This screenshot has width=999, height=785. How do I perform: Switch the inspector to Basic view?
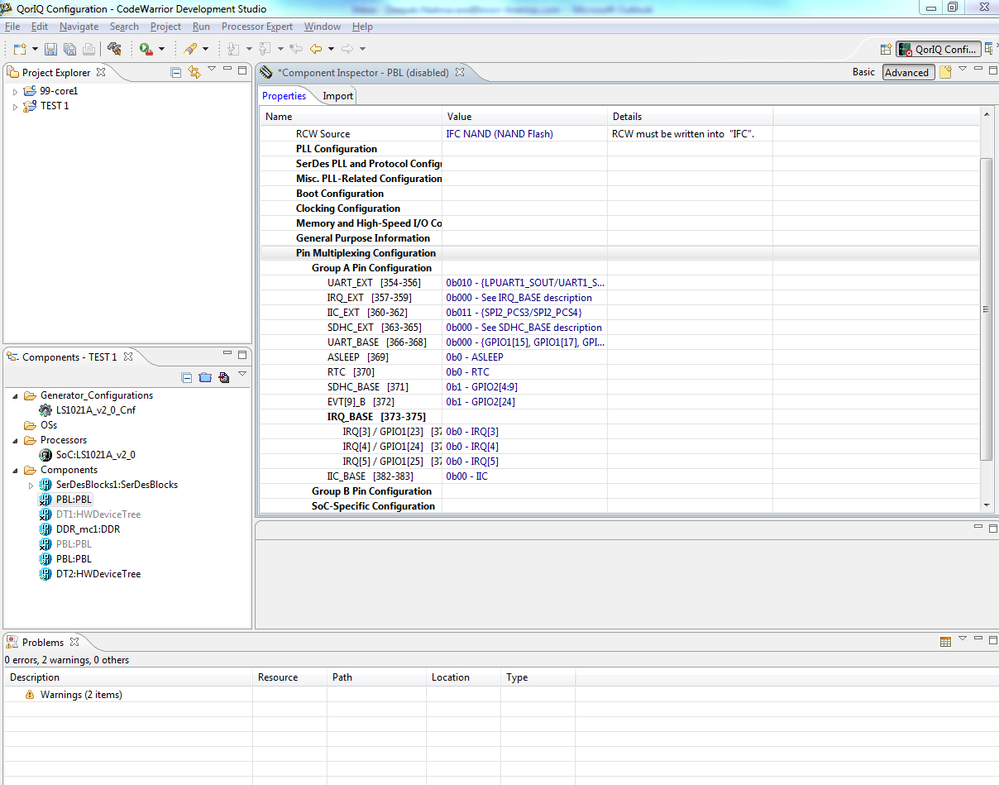coord(863,72)
